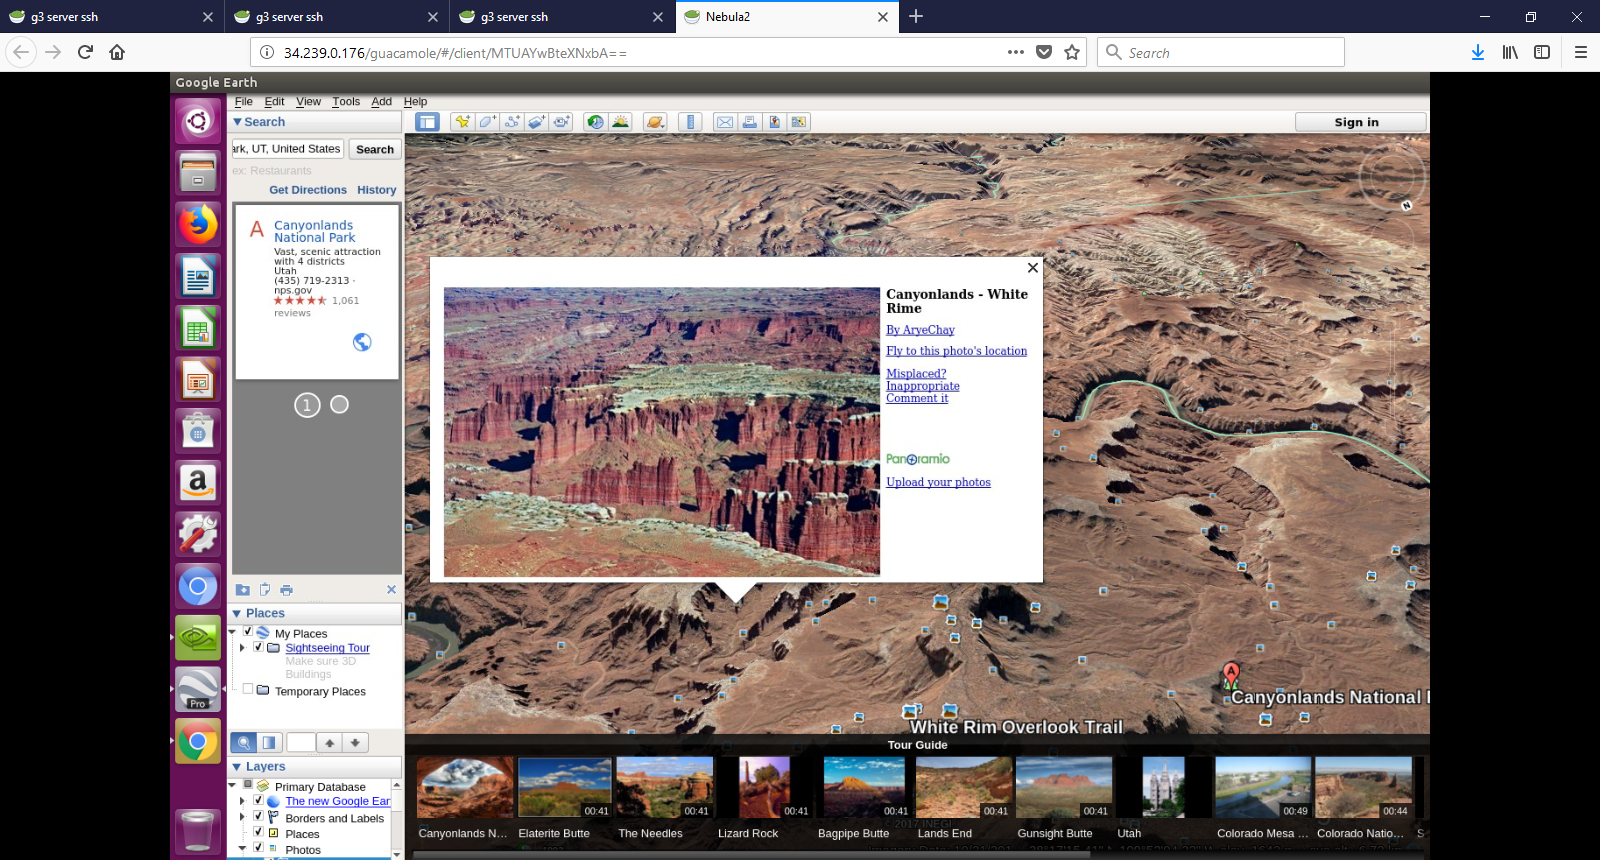Open the Edit menu

click(274, 102)
